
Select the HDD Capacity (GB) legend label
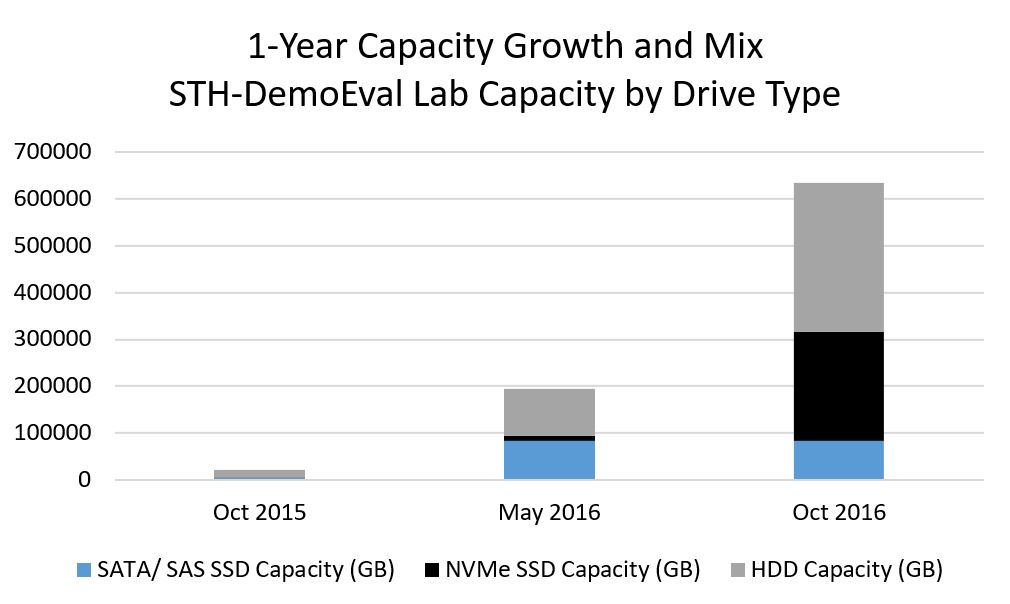(x=847, y=570)
